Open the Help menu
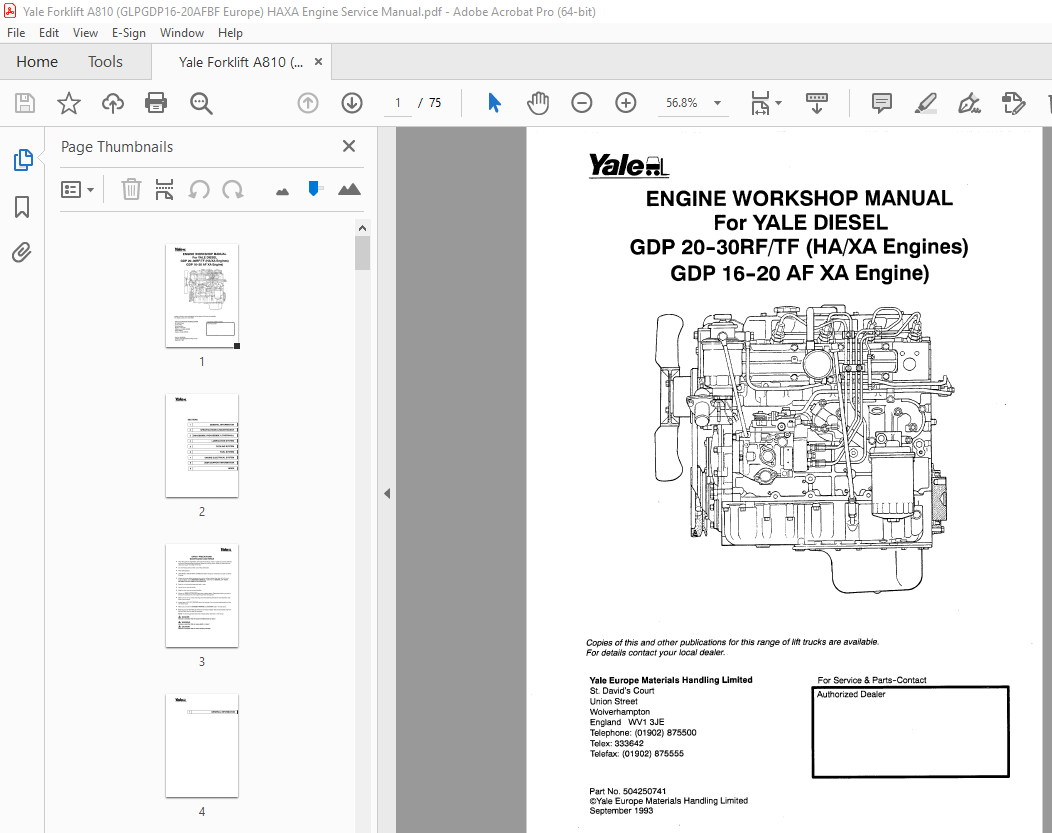 230,33
